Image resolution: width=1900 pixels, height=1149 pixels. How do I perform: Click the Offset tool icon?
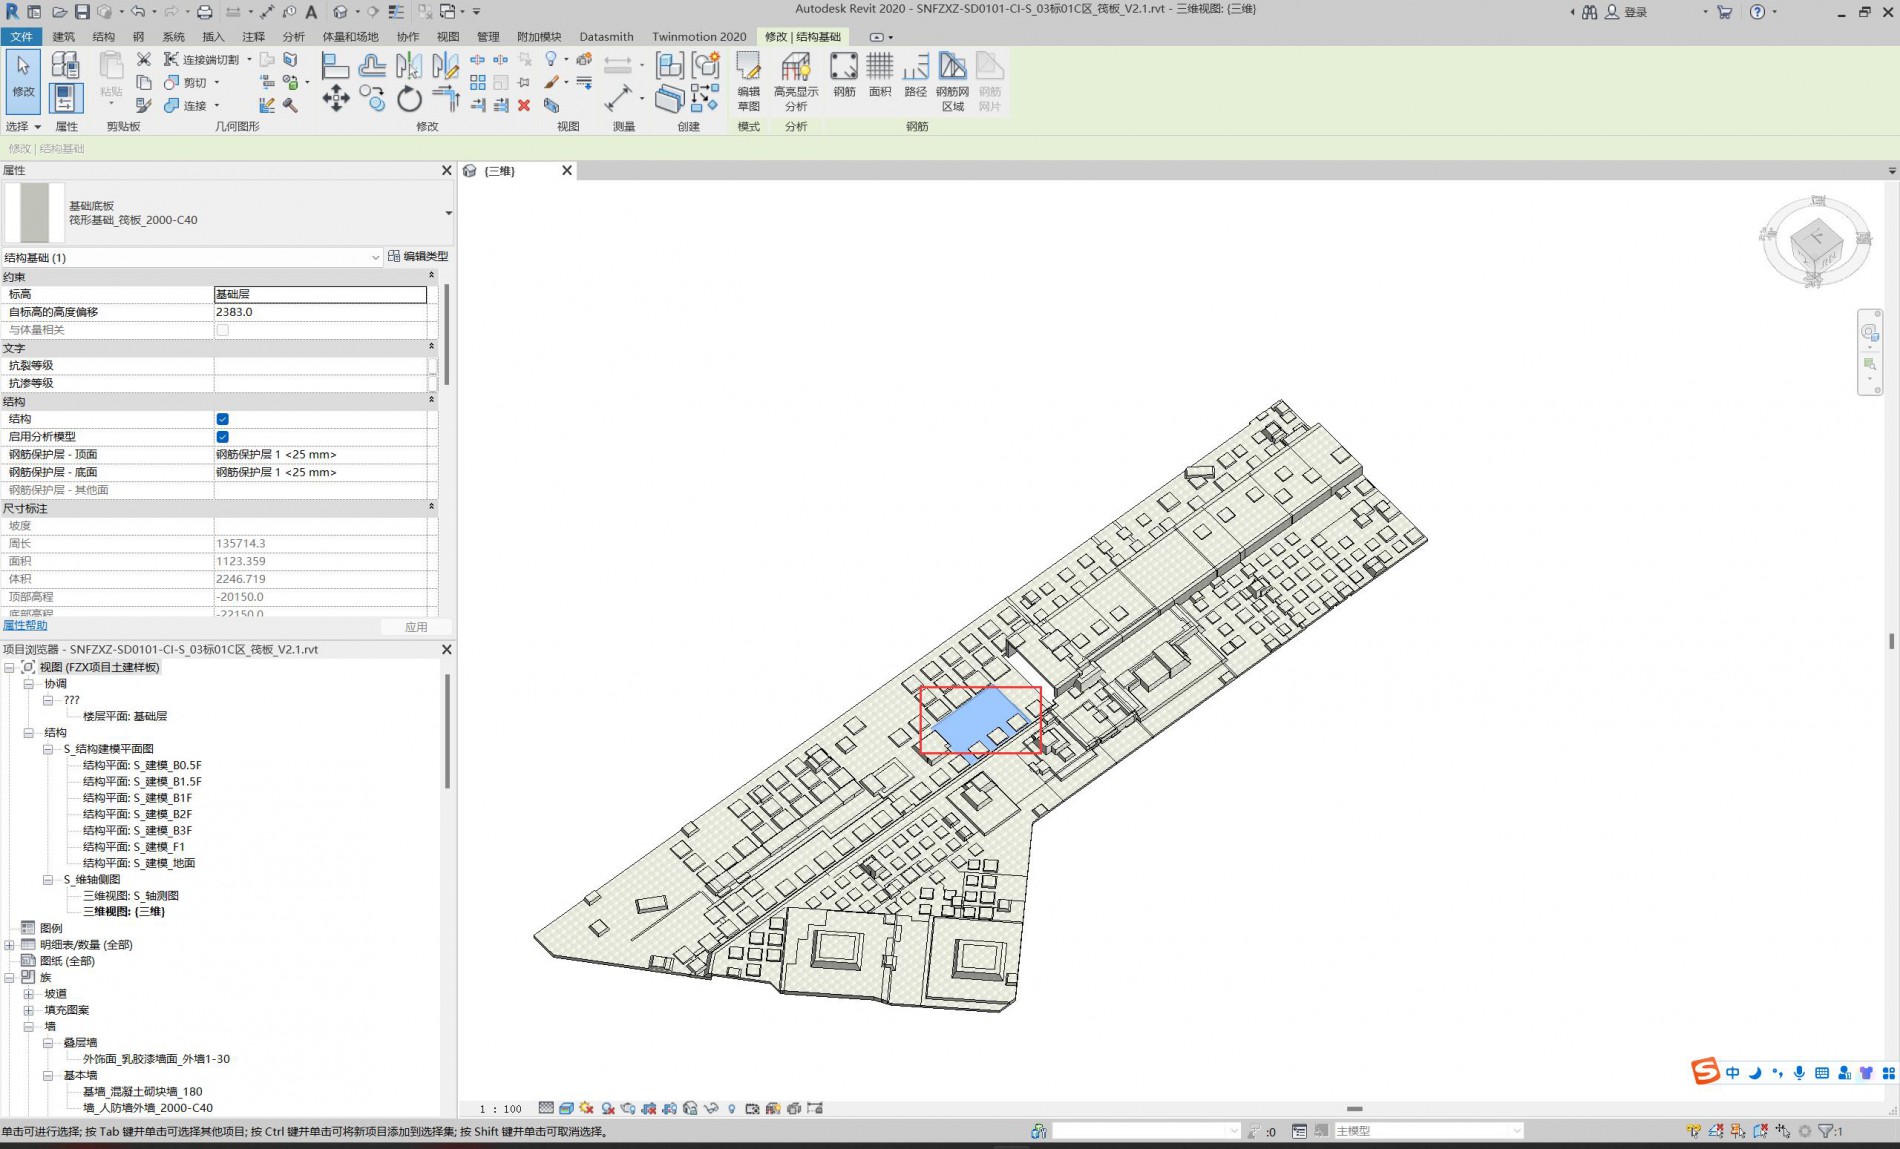coord(372,66)
